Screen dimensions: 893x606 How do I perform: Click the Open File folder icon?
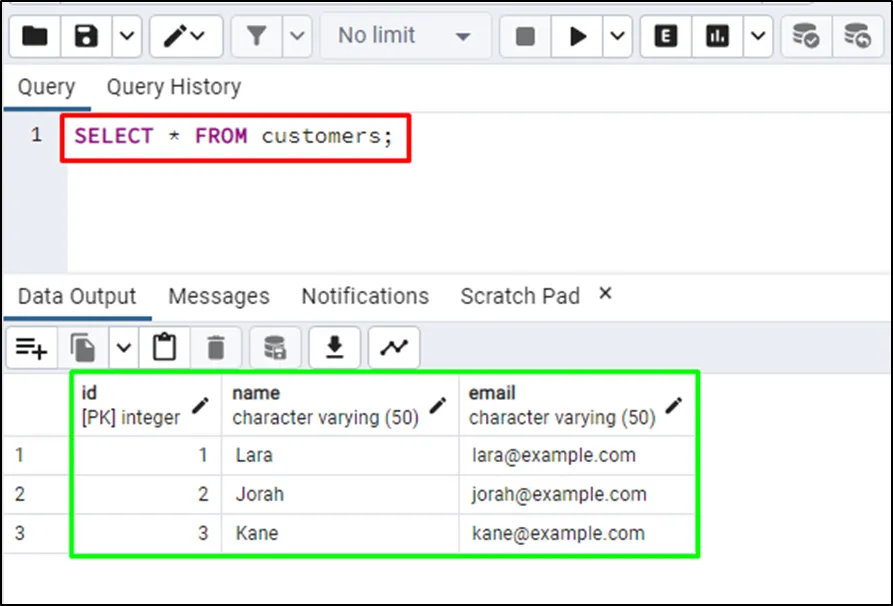35,36
